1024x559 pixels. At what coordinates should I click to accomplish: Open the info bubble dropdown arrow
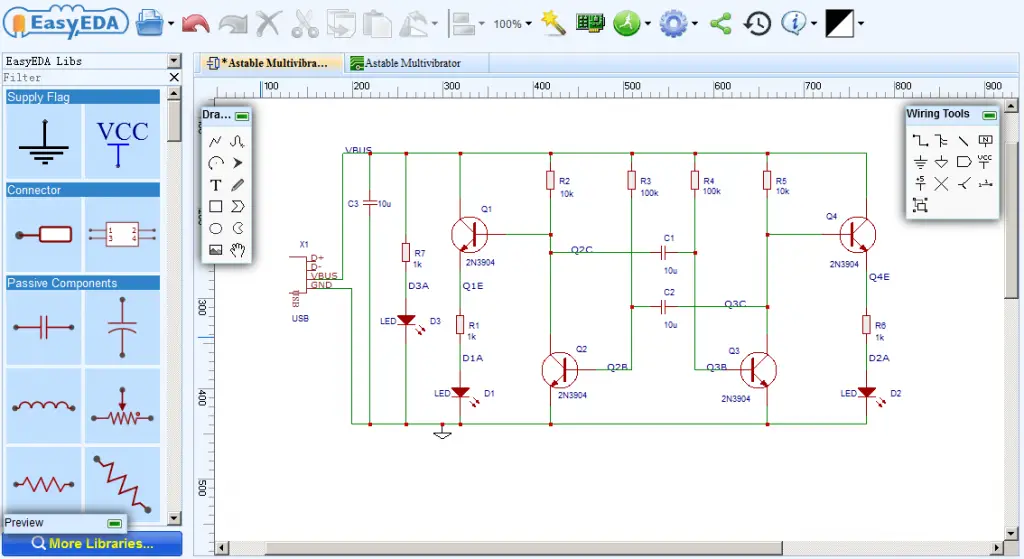tap(814, 24)
